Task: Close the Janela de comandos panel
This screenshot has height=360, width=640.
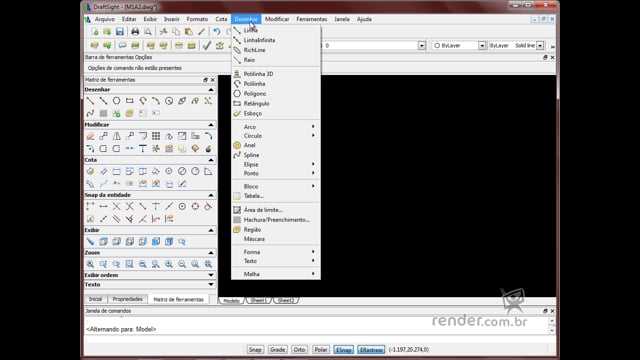Action: point(552,311)
